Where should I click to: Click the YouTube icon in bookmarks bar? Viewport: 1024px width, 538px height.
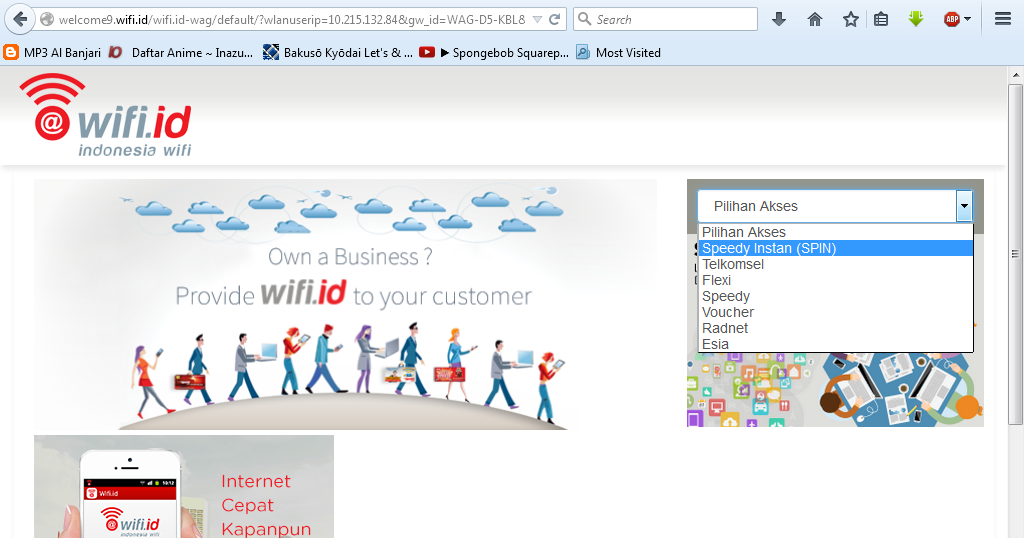coord(427,52)
